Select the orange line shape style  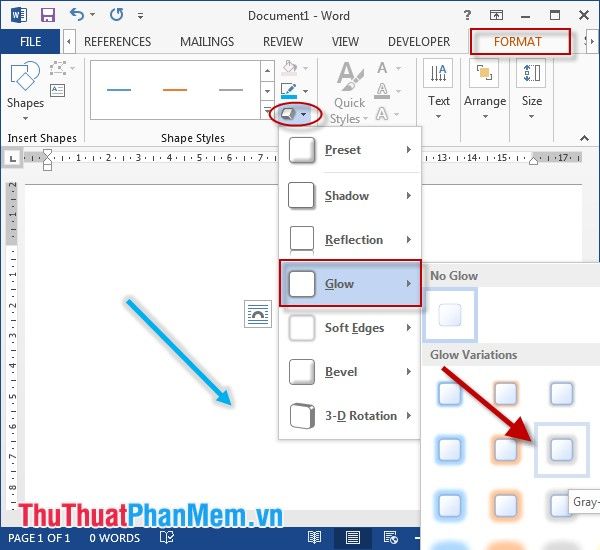pyautogui.click(x=175, y=90)
